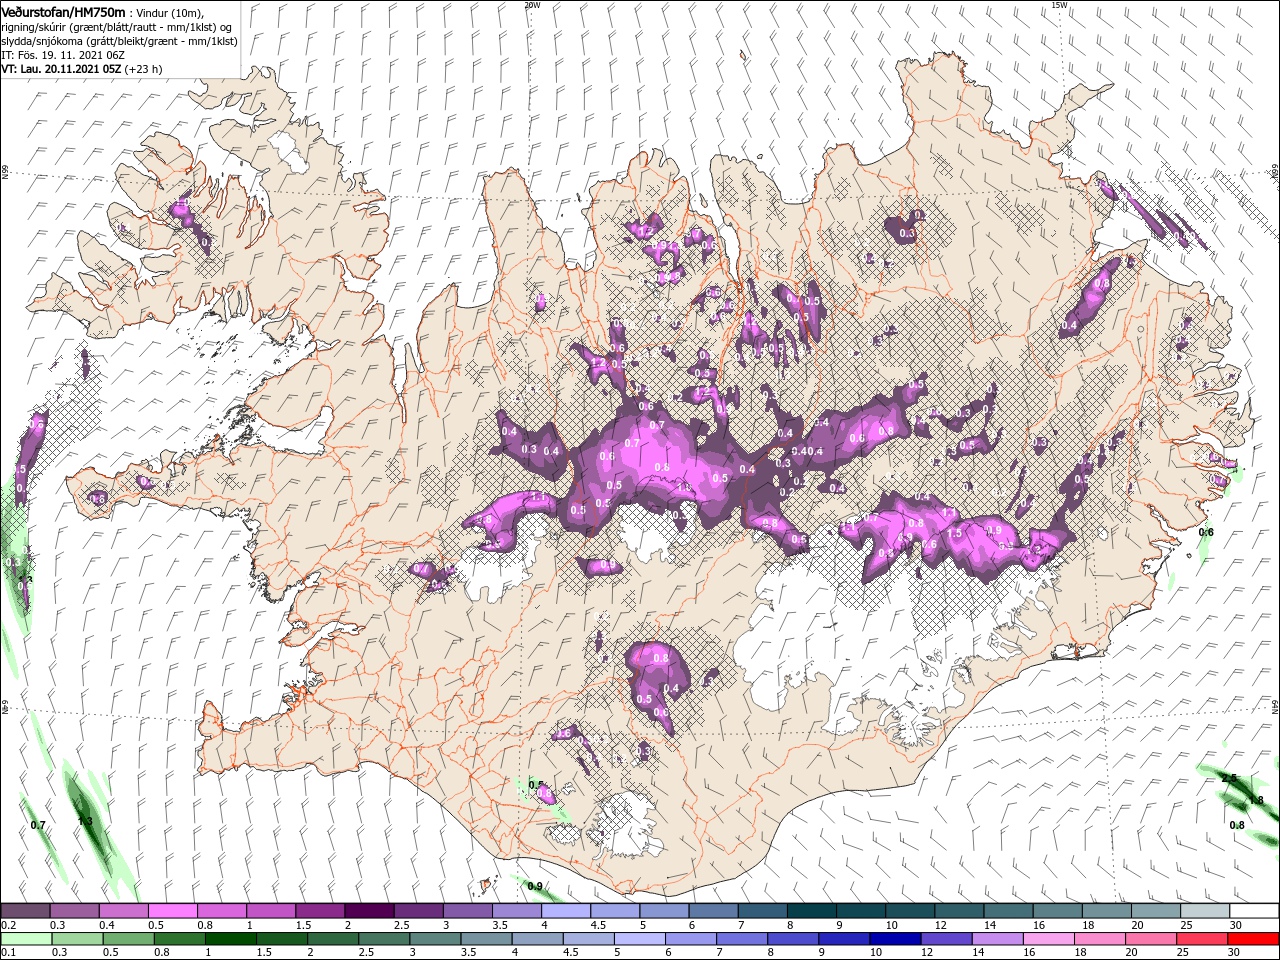This screenshot has height=960, width=1280.
Task: Click the bottom-row legend label '30'
Action: coord(1234,953)
